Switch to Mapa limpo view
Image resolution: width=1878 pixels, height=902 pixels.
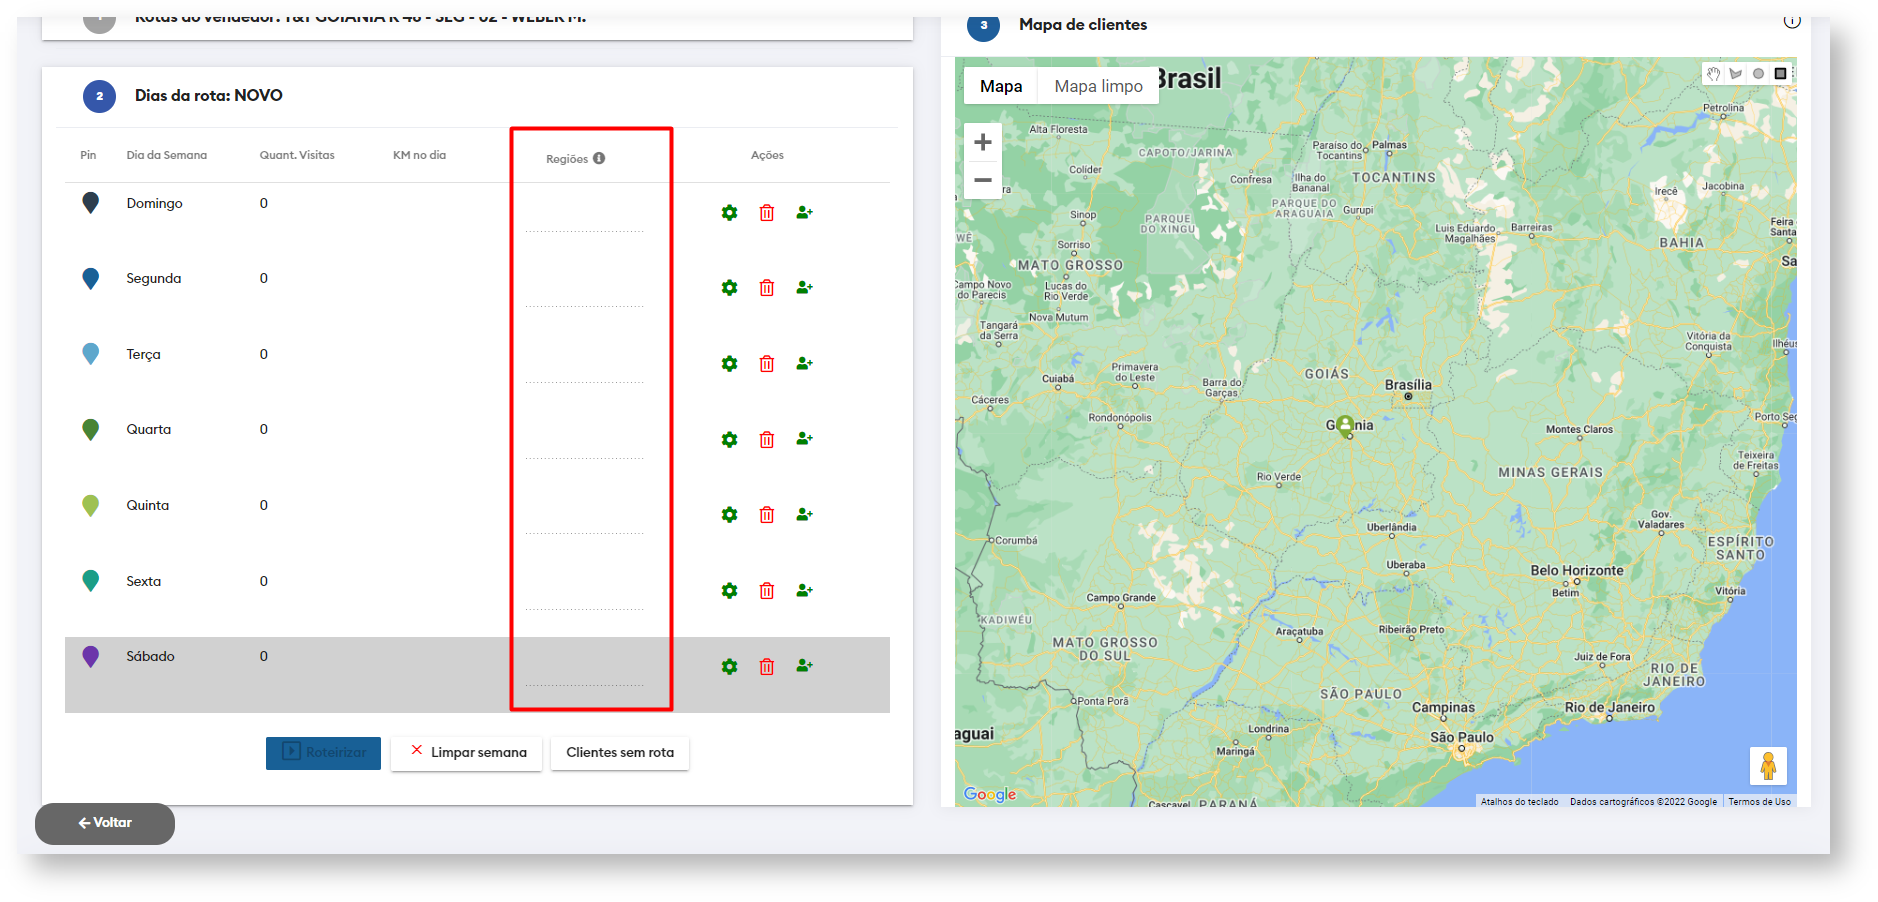pos(1098,86)
